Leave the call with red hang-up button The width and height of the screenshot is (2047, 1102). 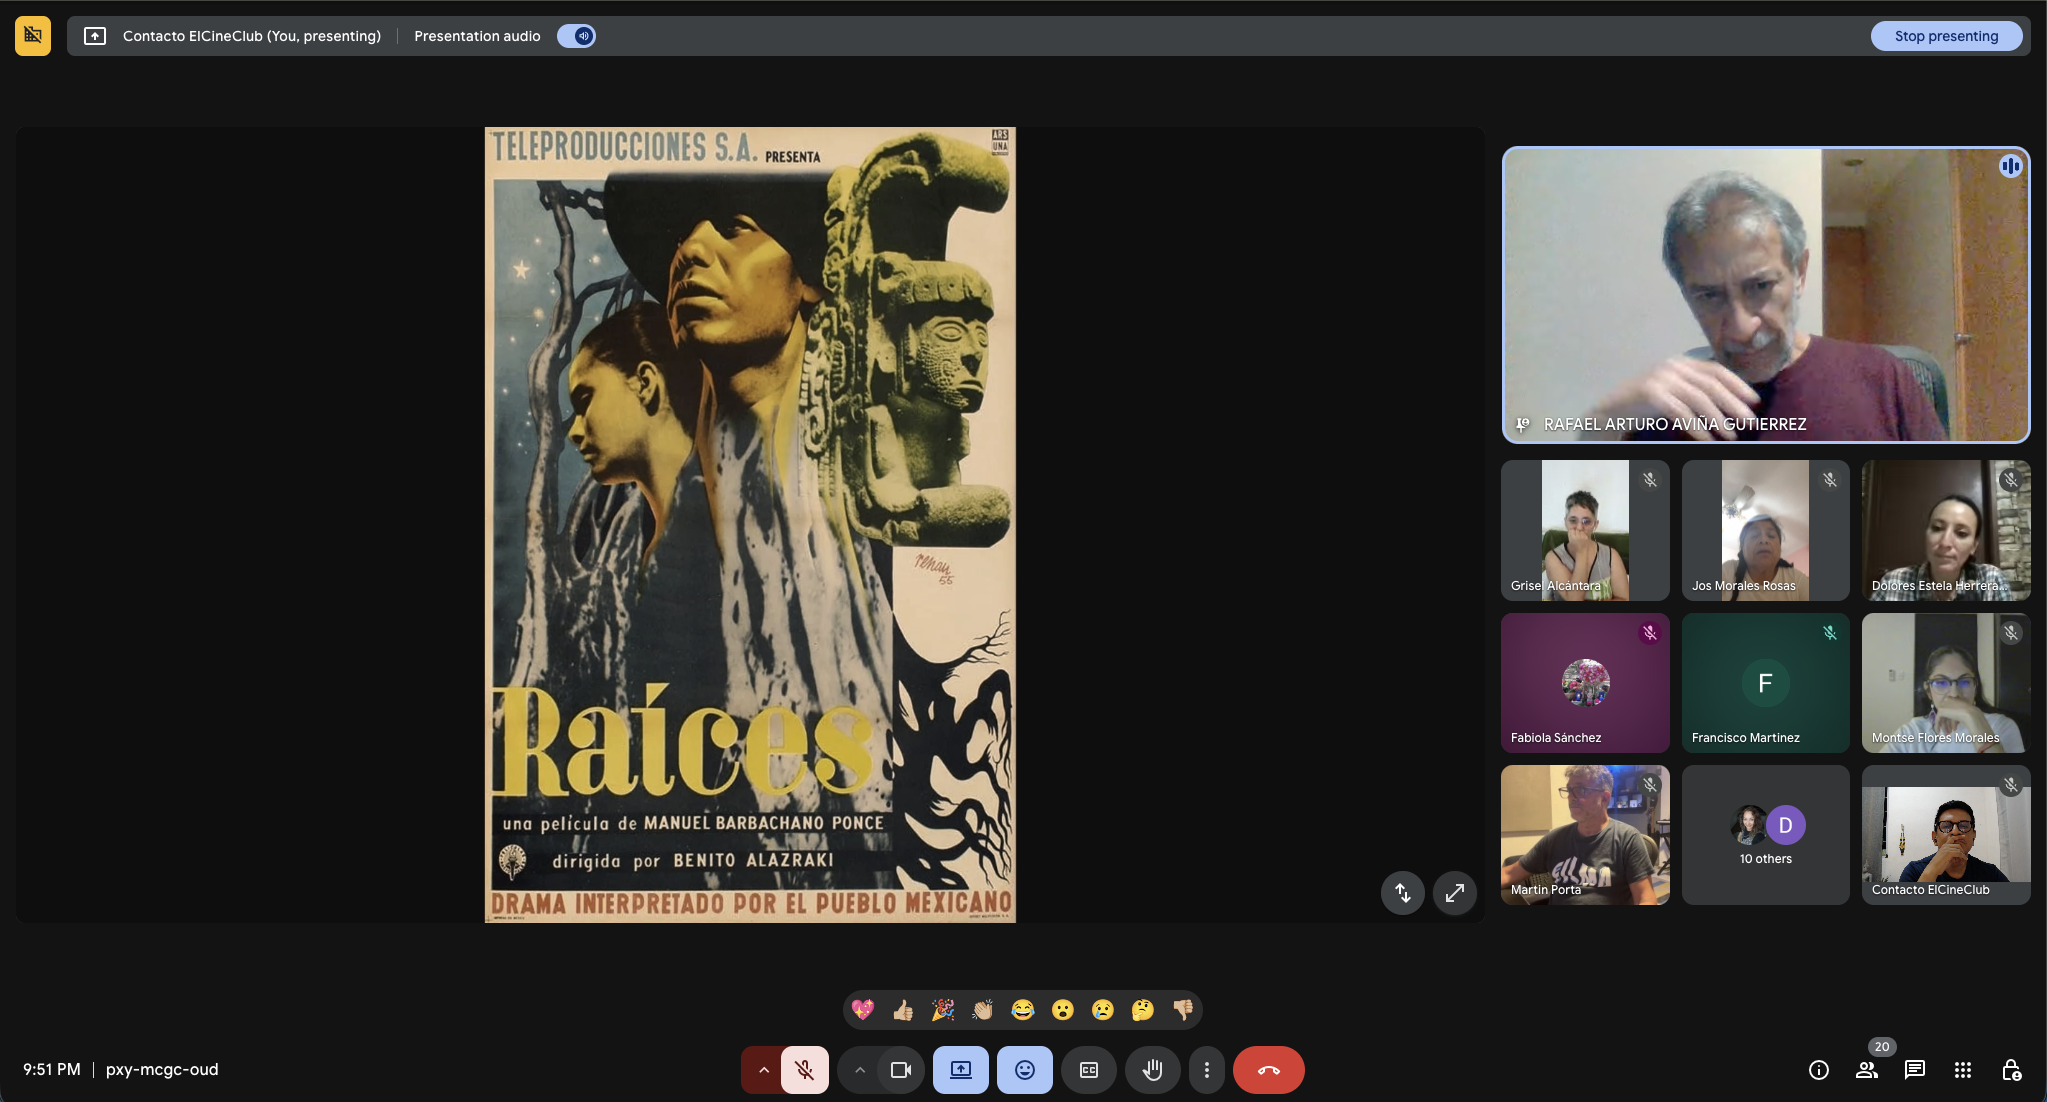tap(1269, 1070)
